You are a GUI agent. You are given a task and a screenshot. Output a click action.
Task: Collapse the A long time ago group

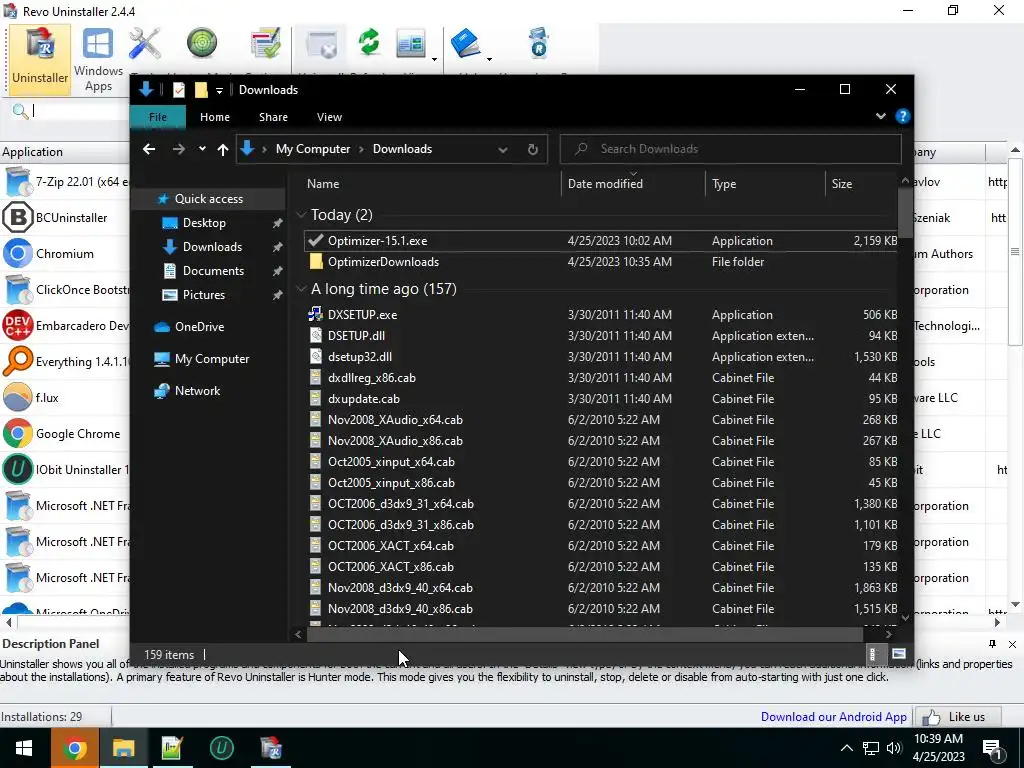click(x=302, y=289)
